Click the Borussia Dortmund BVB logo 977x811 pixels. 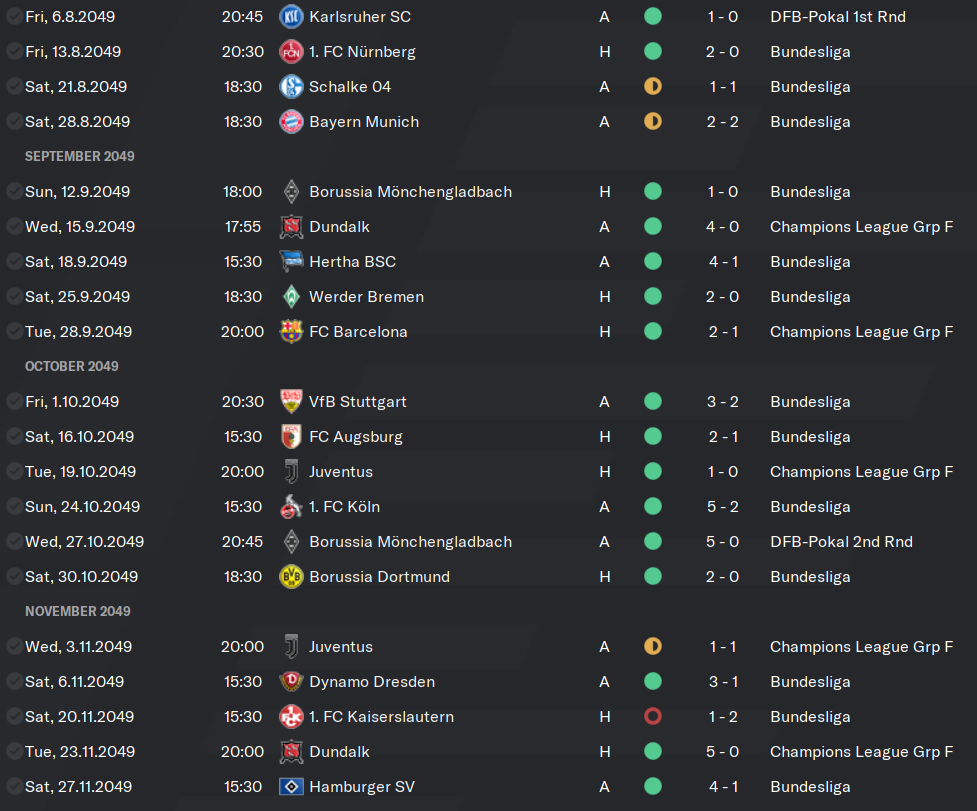tap(291, 577)
